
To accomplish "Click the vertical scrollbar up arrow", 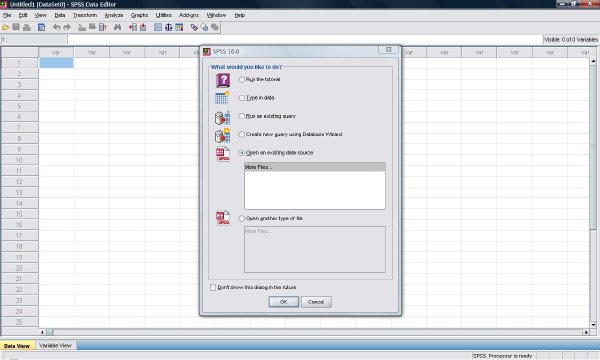I will click(593, 61).
